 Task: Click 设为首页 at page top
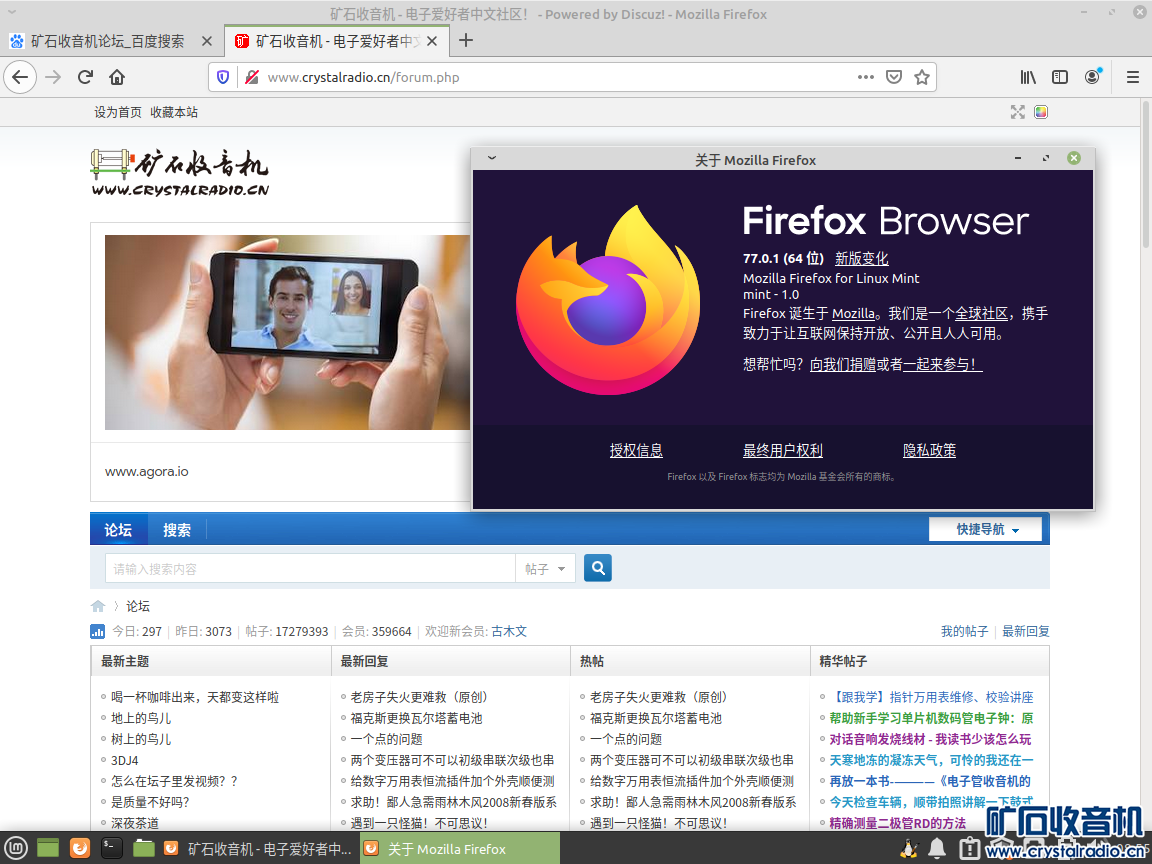tap(118, 112)
